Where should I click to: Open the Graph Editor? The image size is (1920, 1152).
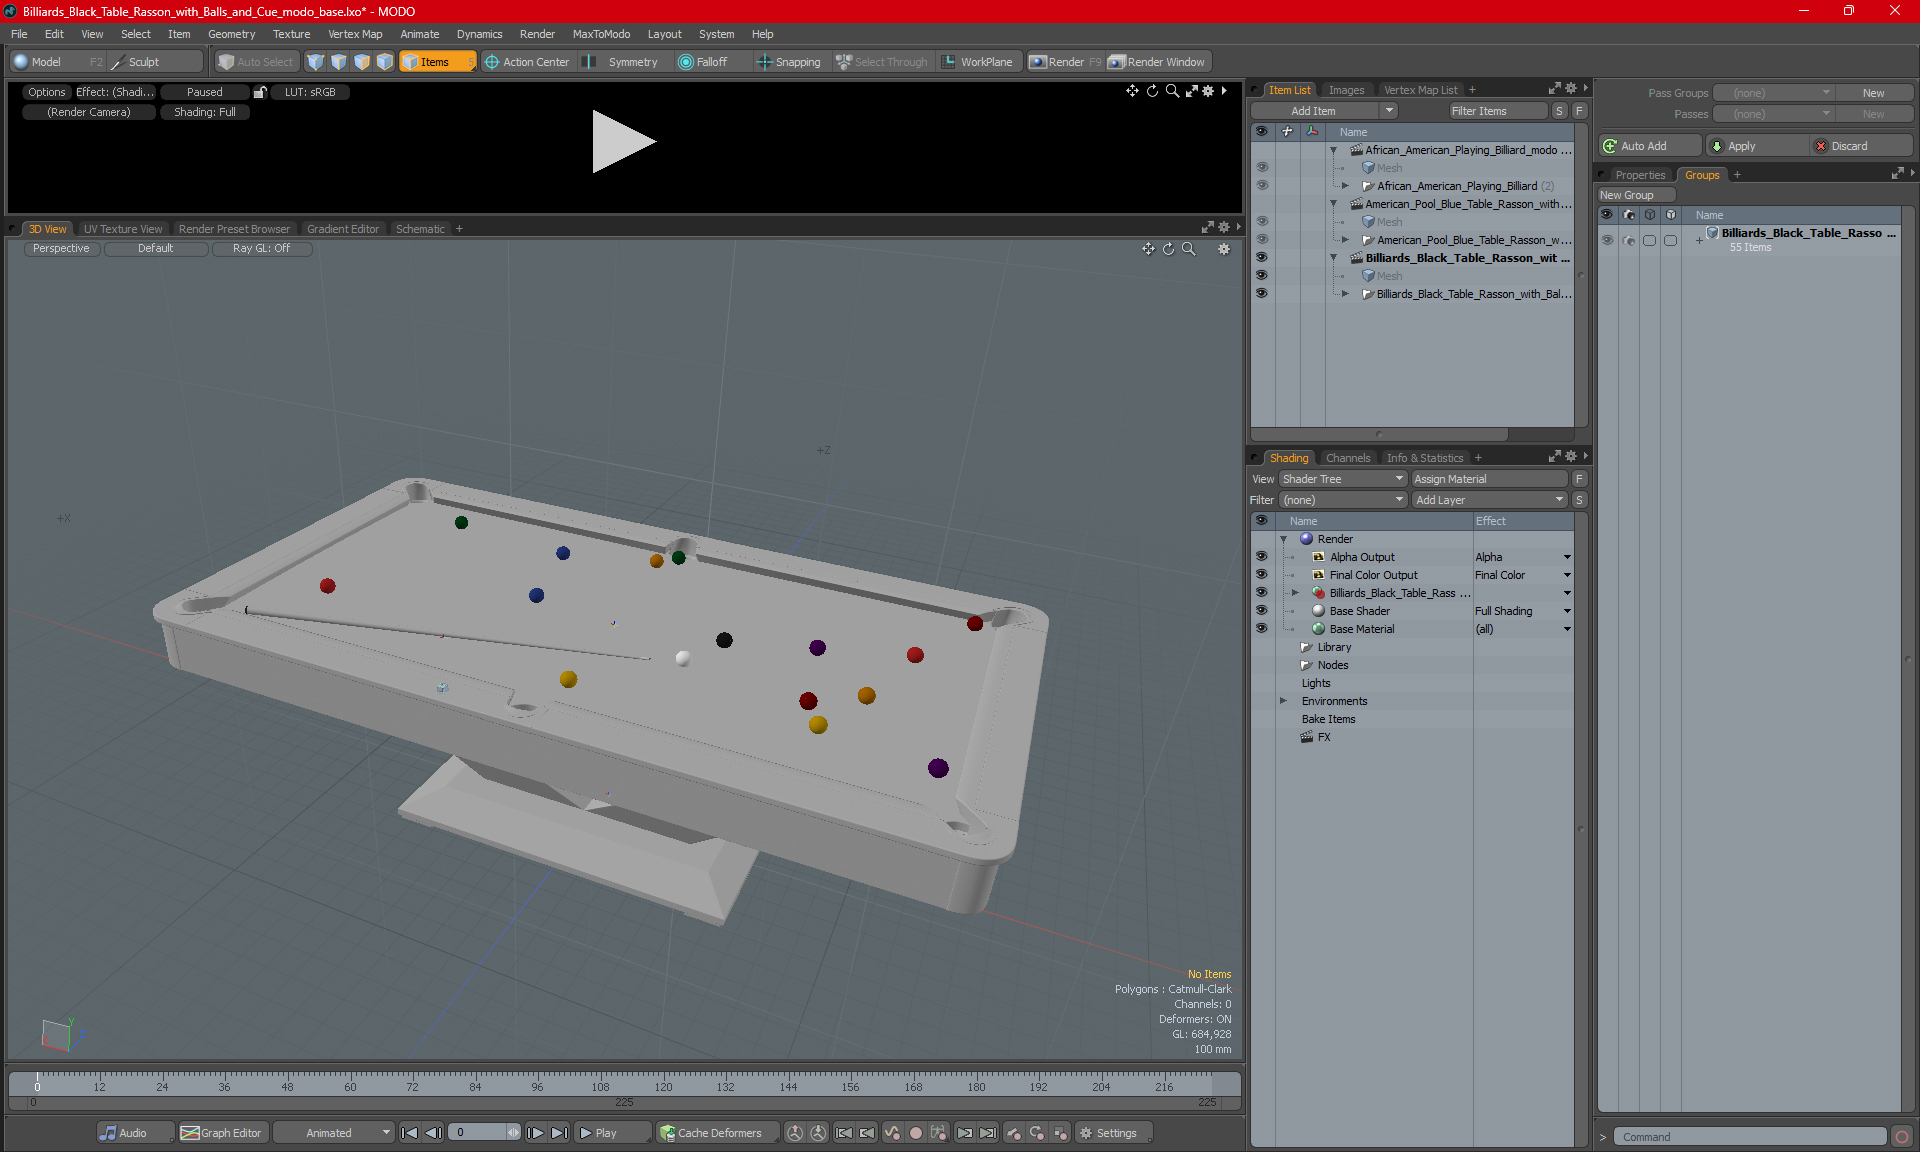point(222,1133)
